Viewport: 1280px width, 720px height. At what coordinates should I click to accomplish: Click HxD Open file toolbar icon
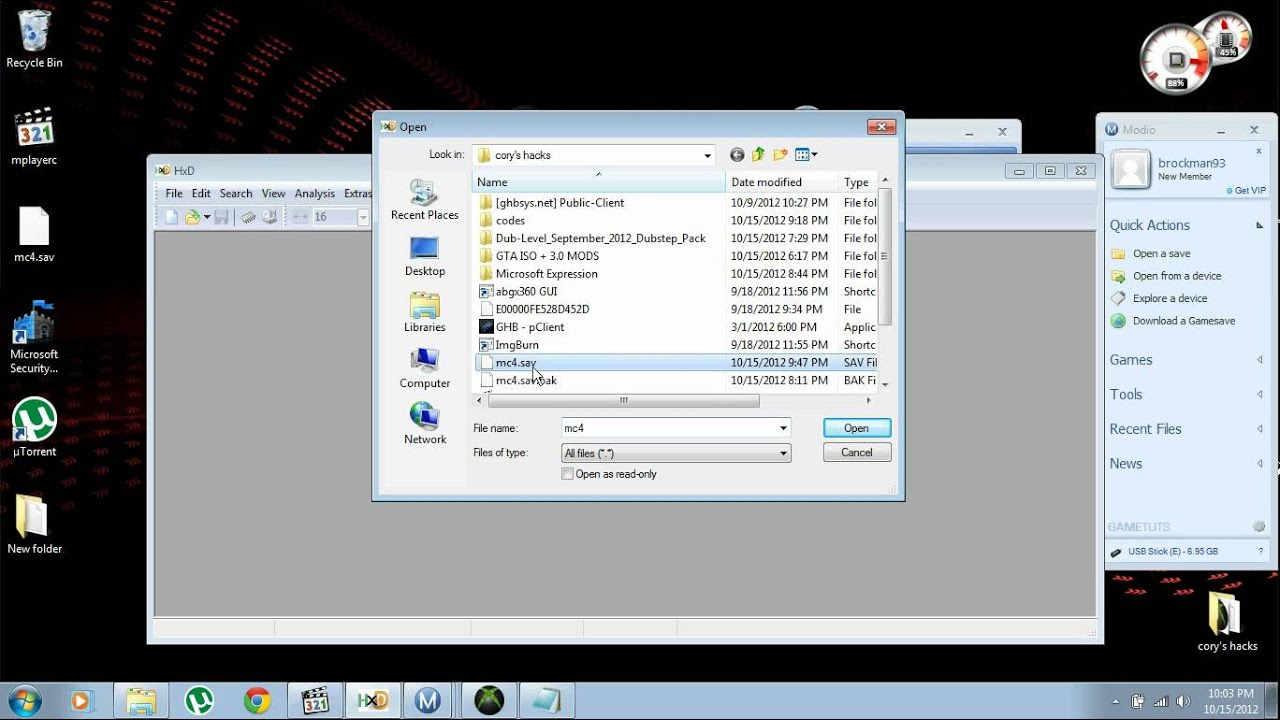(x=192, y=217)
